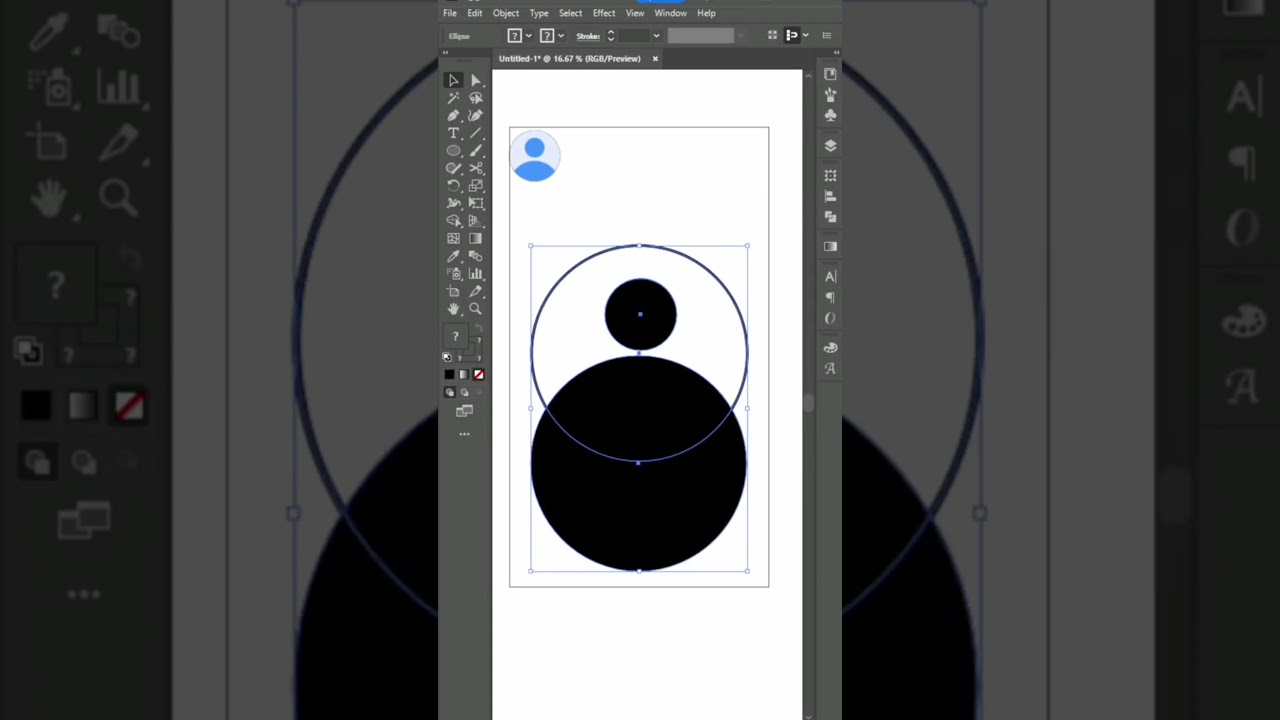Open Align options dropdown in control bar
The image size is (1280, 720).
(805, 36)
